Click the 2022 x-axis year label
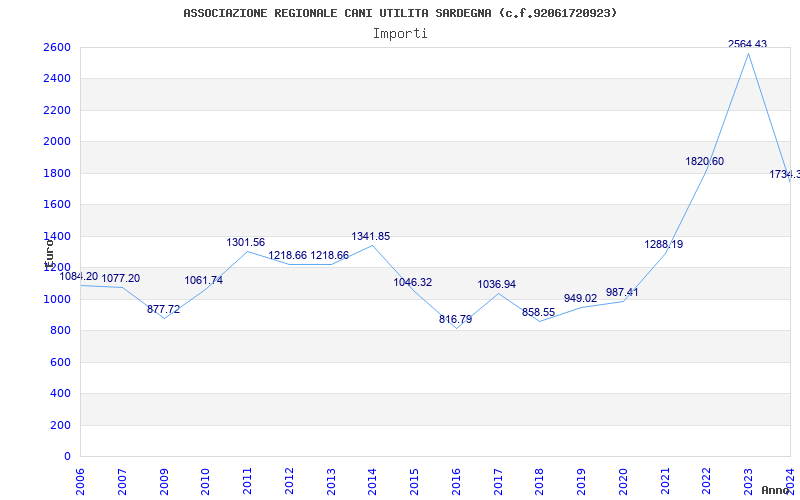 pos(707,482)
